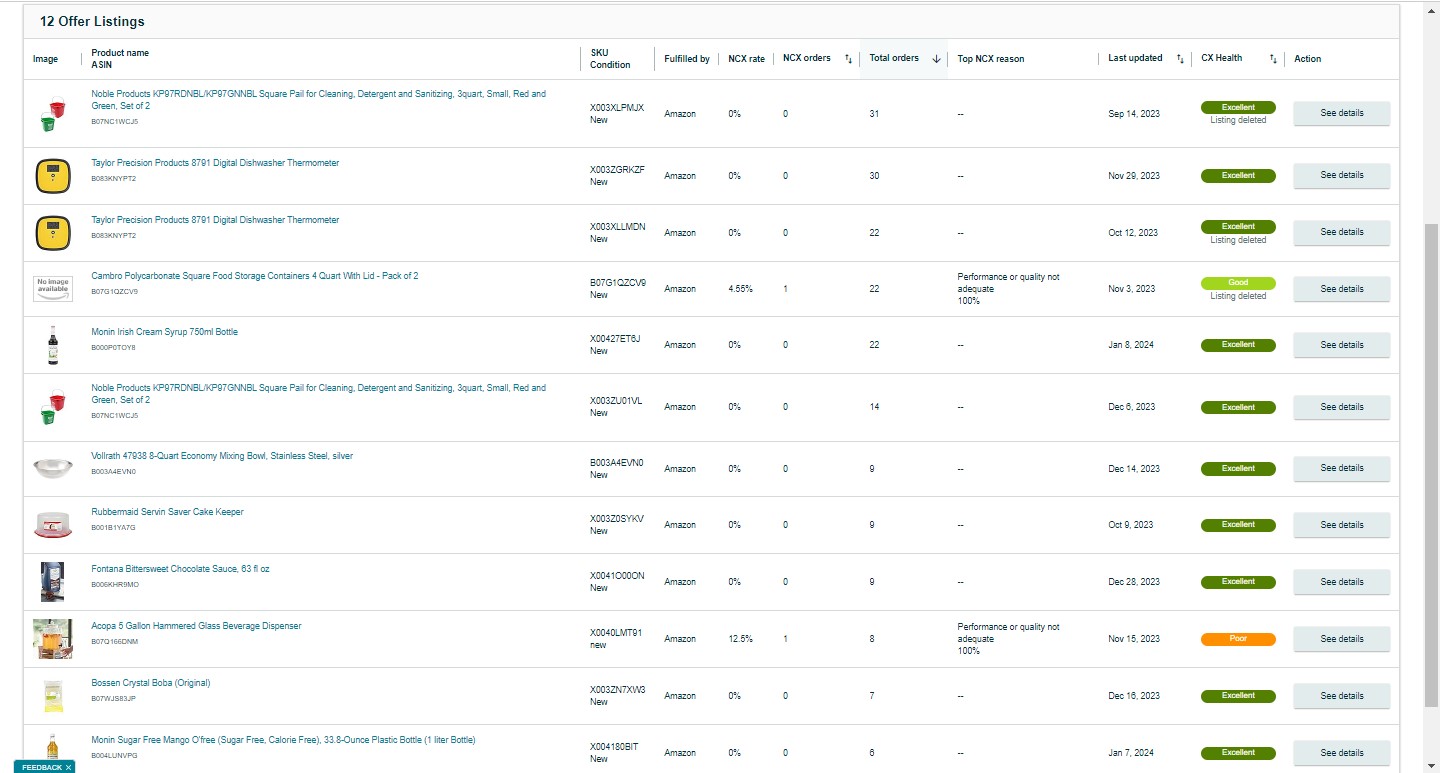Click the CX Health column sort arrows
This screenshot has height=773, width=1440.
pyautogui.click(x=1273, y=59)
